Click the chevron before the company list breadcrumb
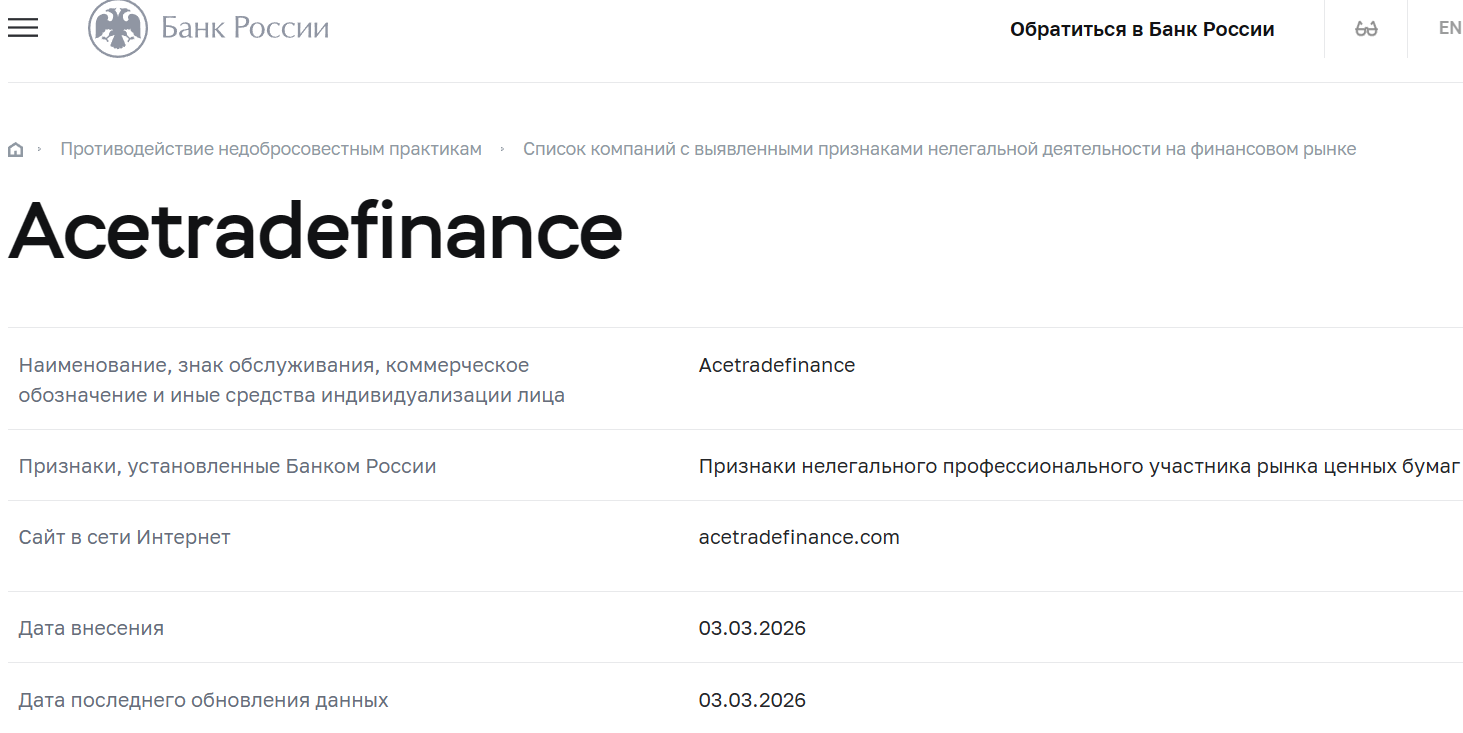This screenshot has height=733, width=1463. point(505,148)
